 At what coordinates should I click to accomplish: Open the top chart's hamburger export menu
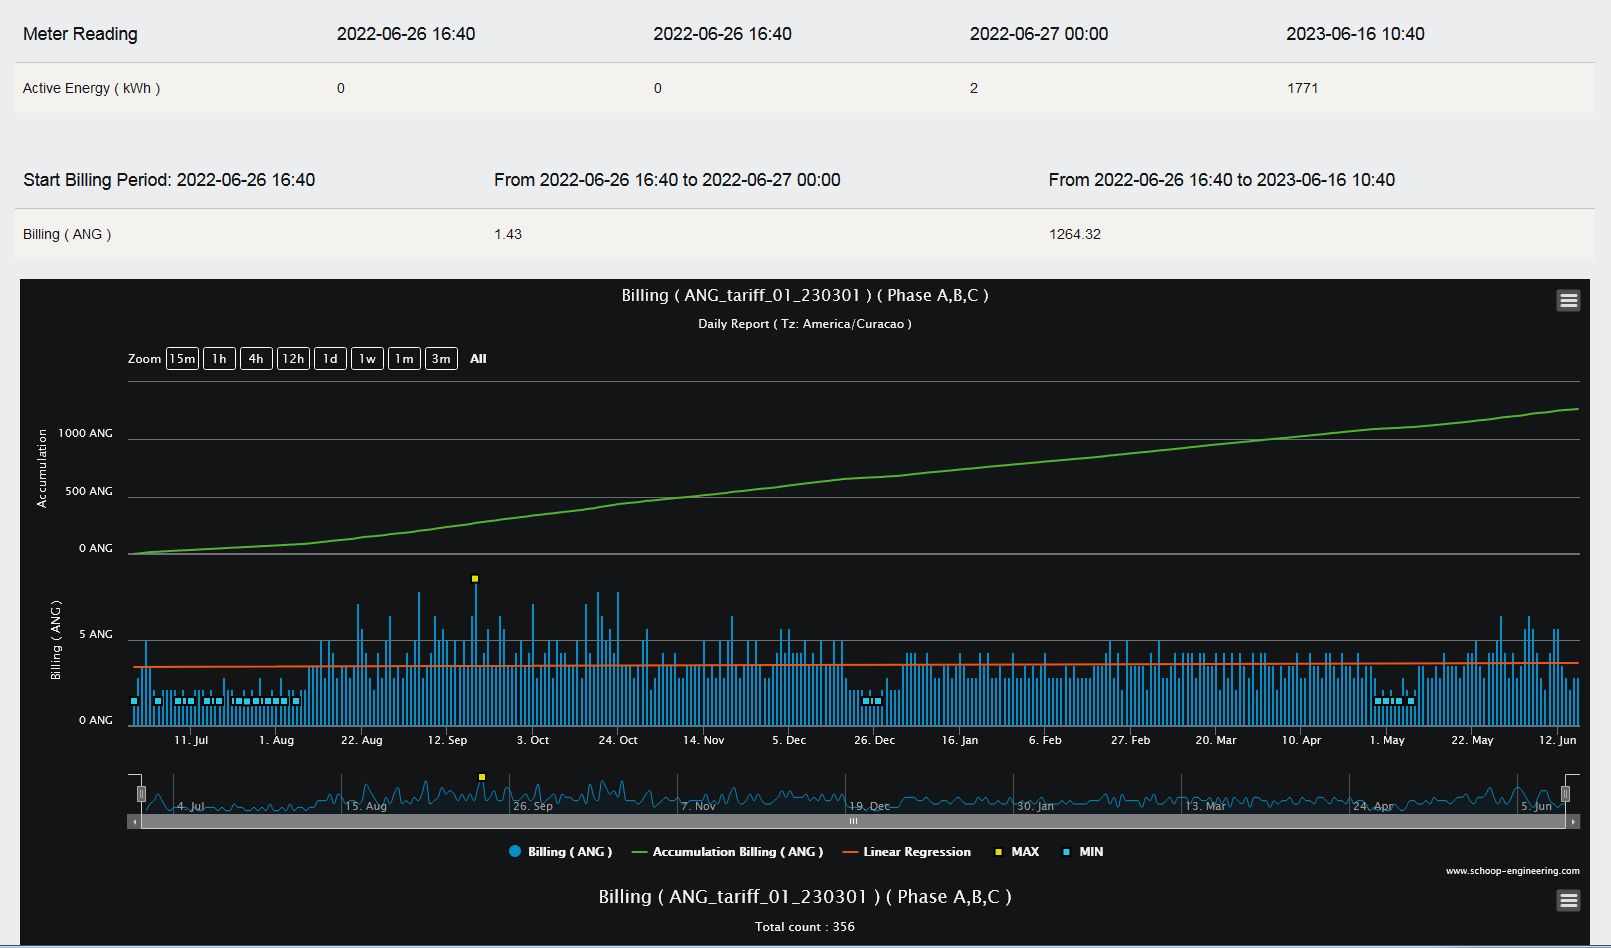tap(1568, 300)
